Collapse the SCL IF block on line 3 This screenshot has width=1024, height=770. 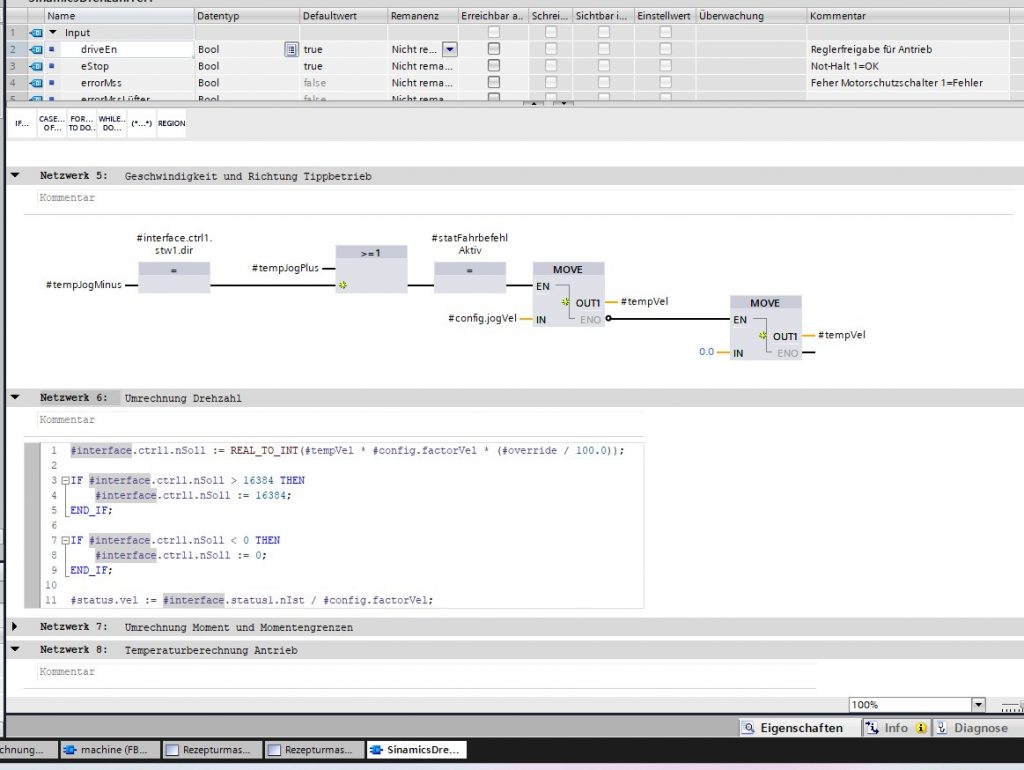(x=65, y=481)
